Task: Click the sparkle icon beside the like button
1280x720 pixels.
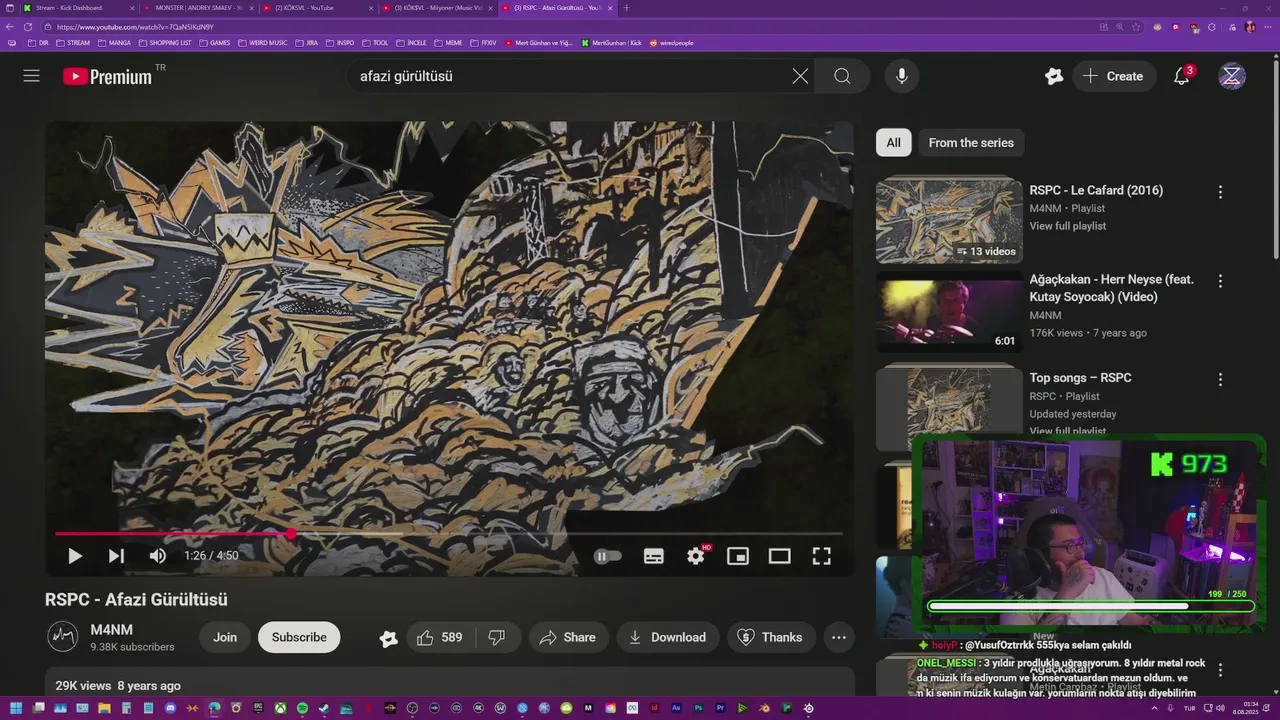Action: click(389, 638)
